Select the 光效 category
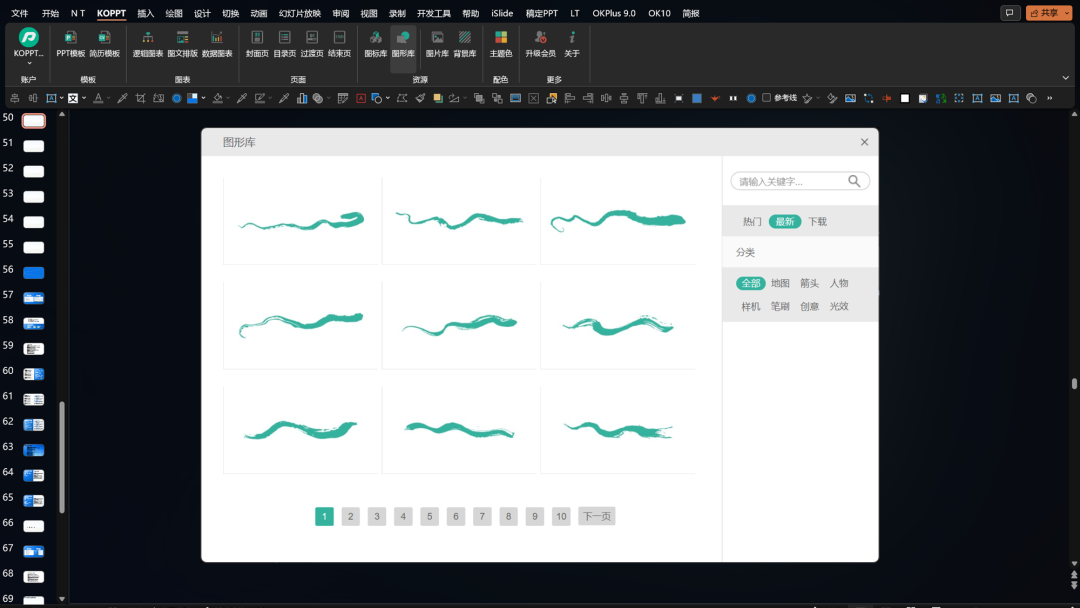Screen dimensions: 1080x608 click(x=839, y=306)
